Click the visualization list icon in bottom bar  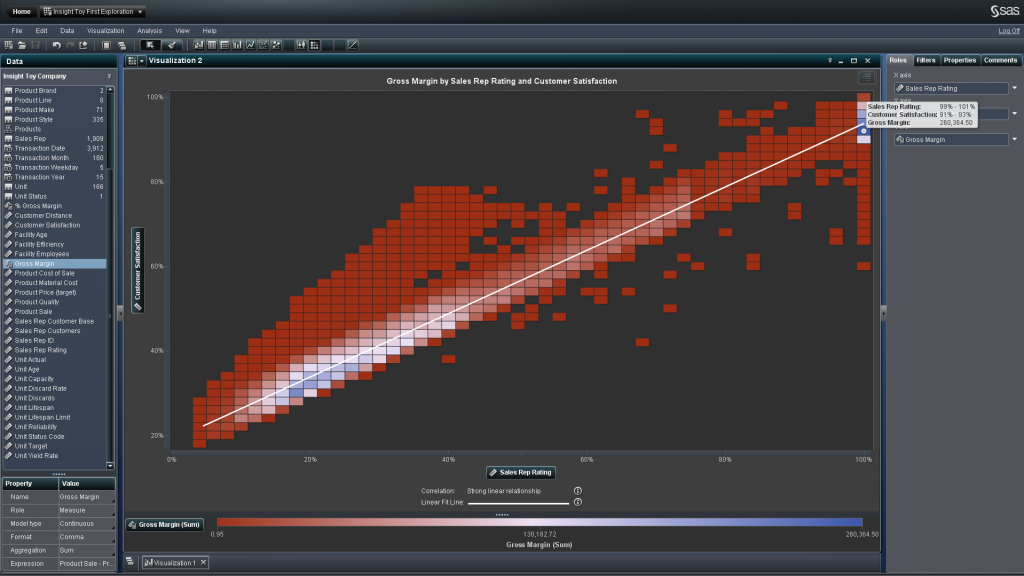(130, 562)
